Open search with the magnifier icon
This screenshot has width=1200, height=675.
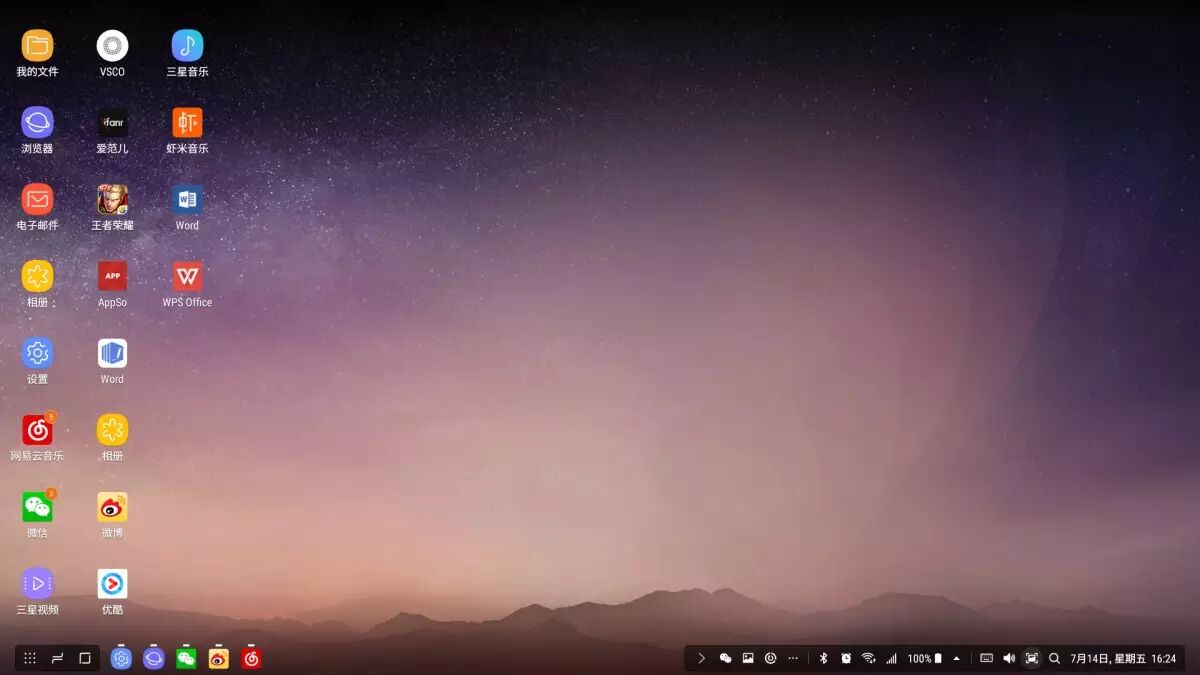tap(1054, 658)
